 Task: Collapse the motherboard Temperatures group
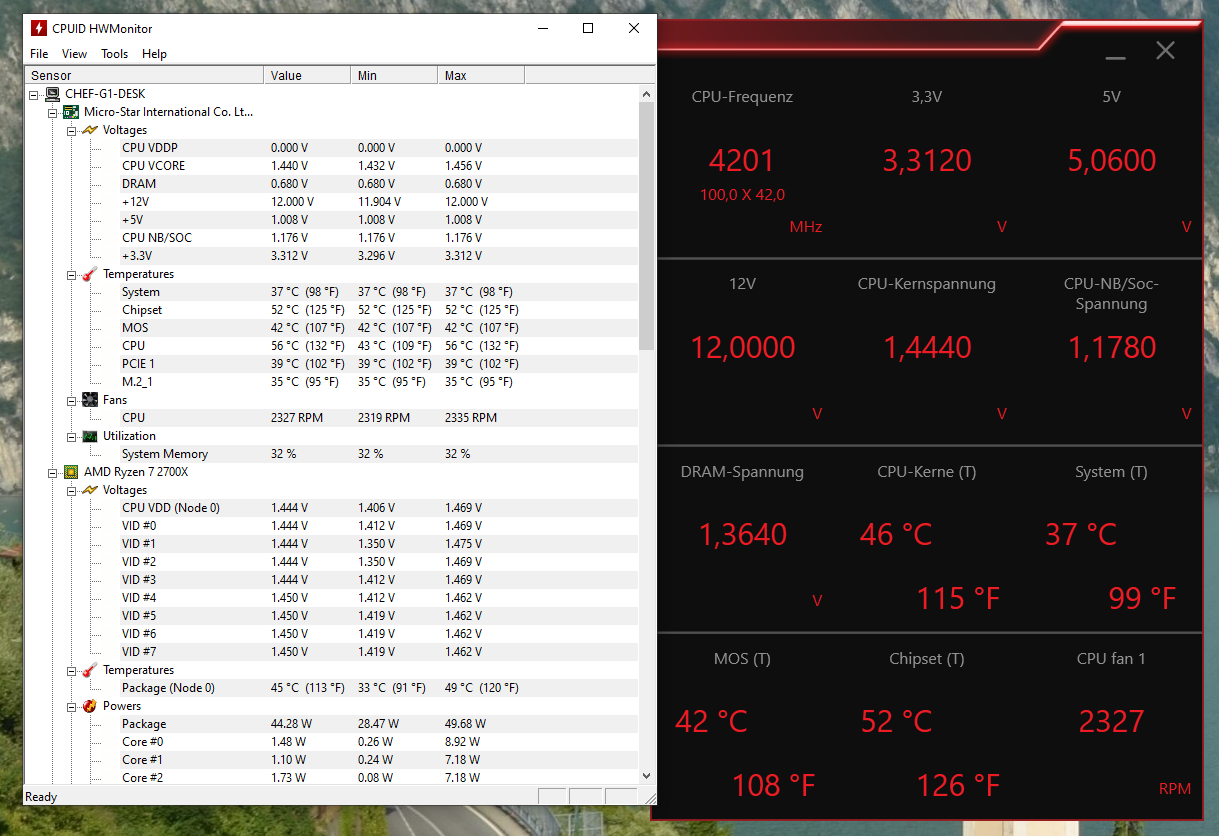click(x=70, y=274)
